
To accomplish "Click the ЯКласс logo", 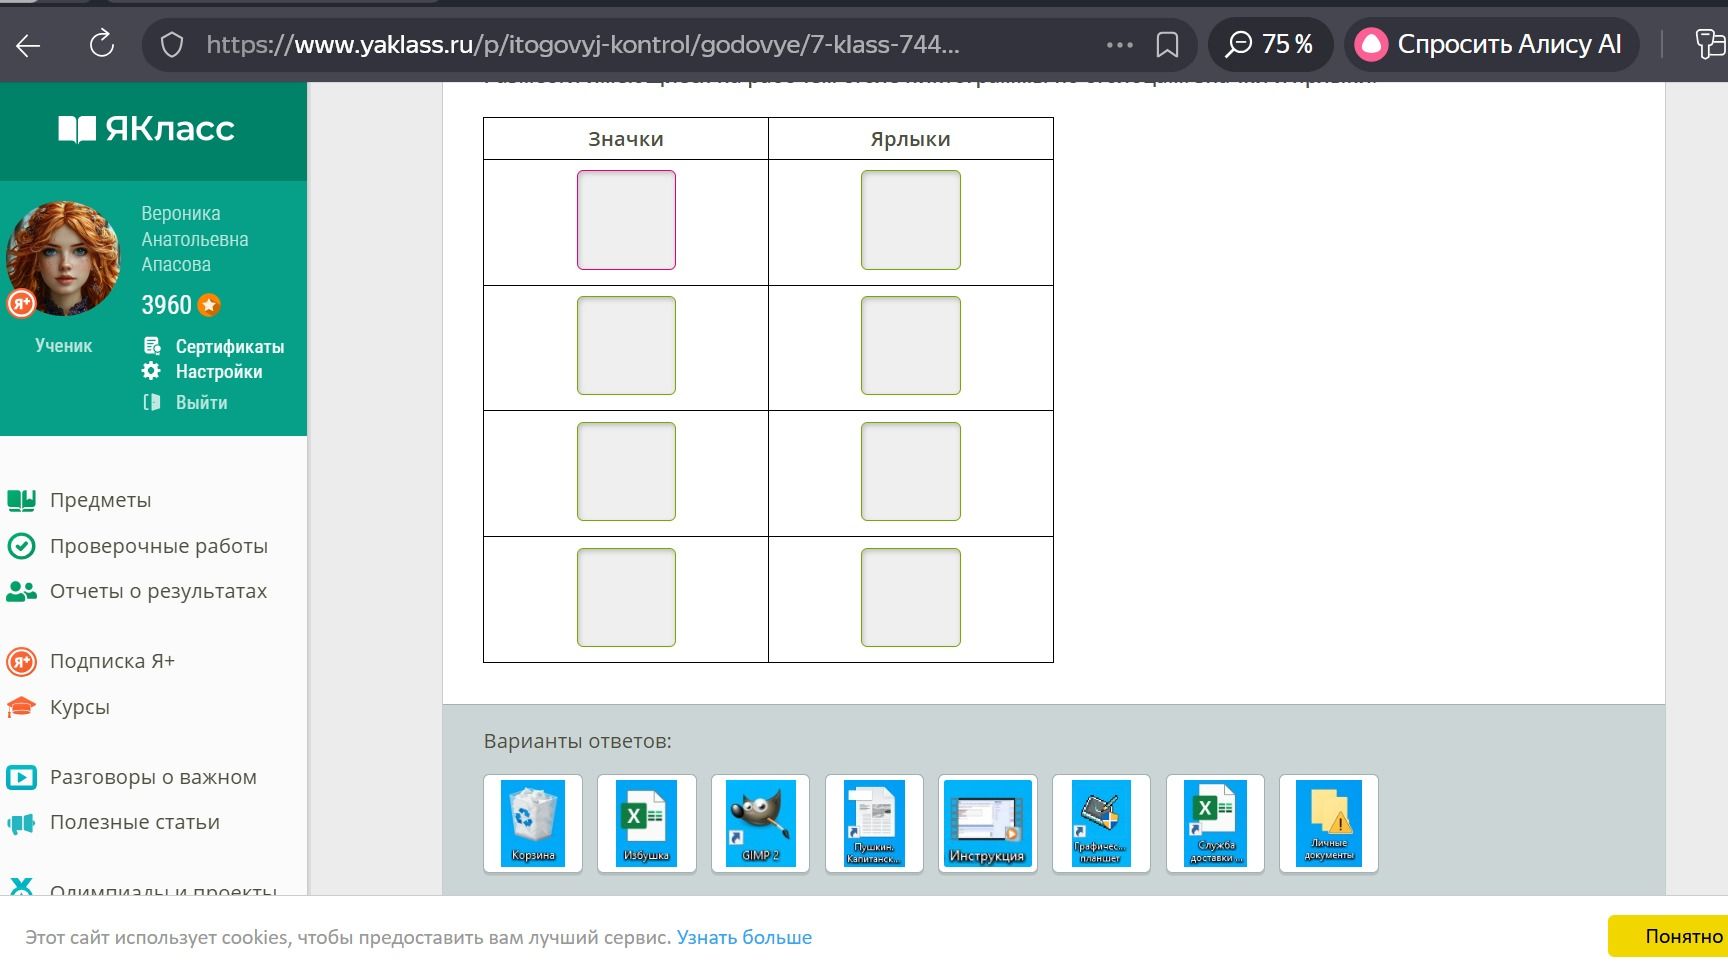I will point(147,129).
